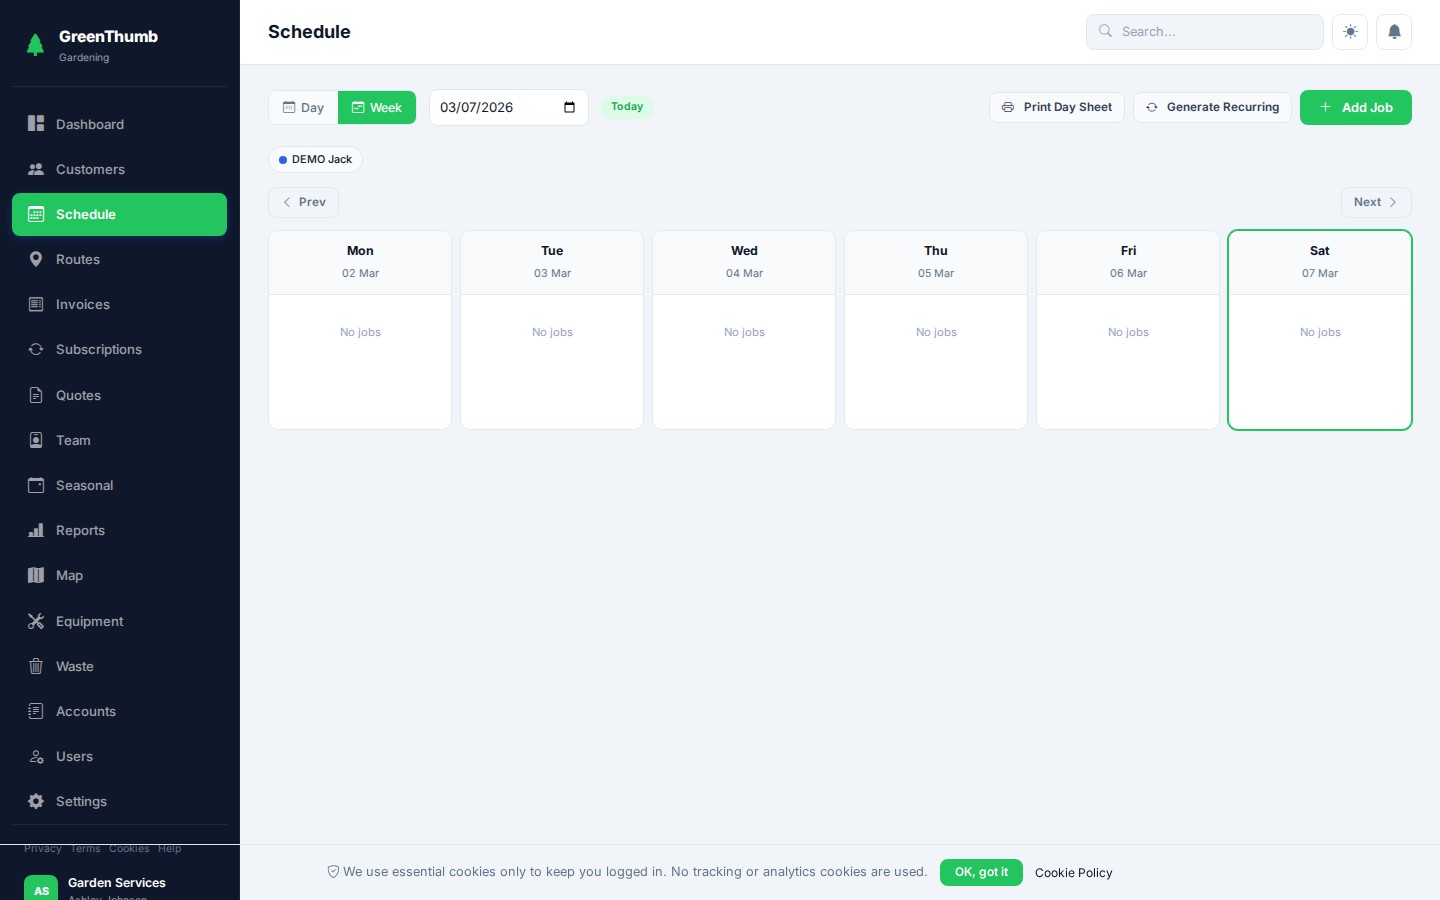Open Settings gear in sidebar
This screenshot has width=1440, height=900.
coord(36,801)
